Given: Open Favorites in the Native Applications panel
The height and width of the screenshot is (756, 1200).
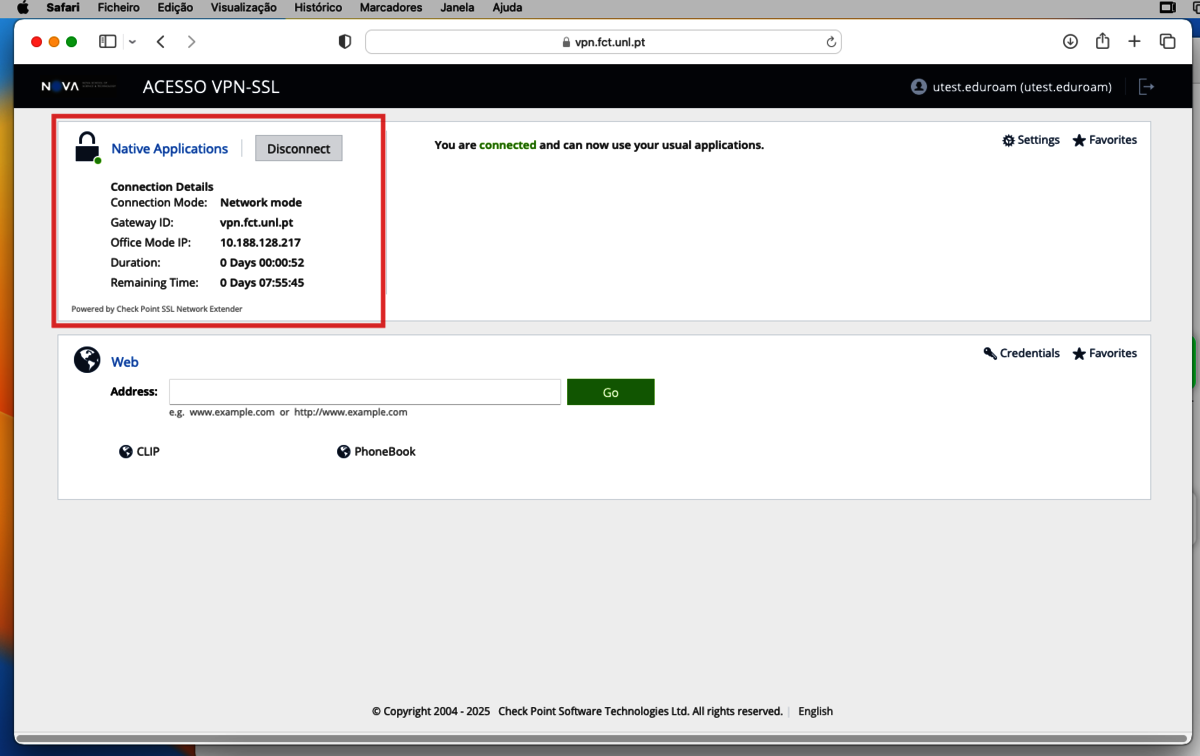Looking at the screenshot, I should coord(1105,140).
